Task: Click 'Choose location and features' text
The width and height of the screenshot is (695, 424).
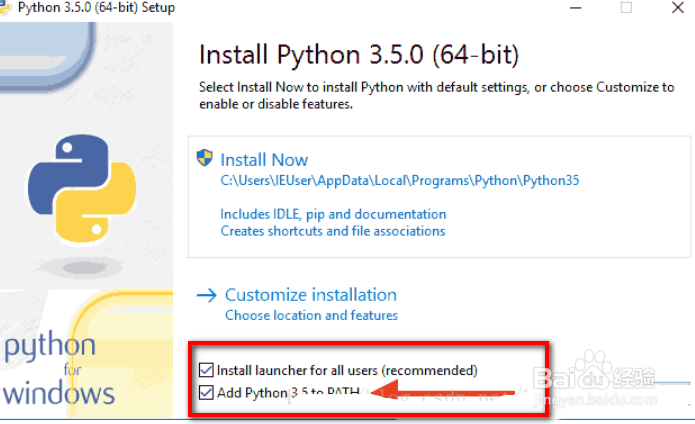Action: tap(312, 315)
